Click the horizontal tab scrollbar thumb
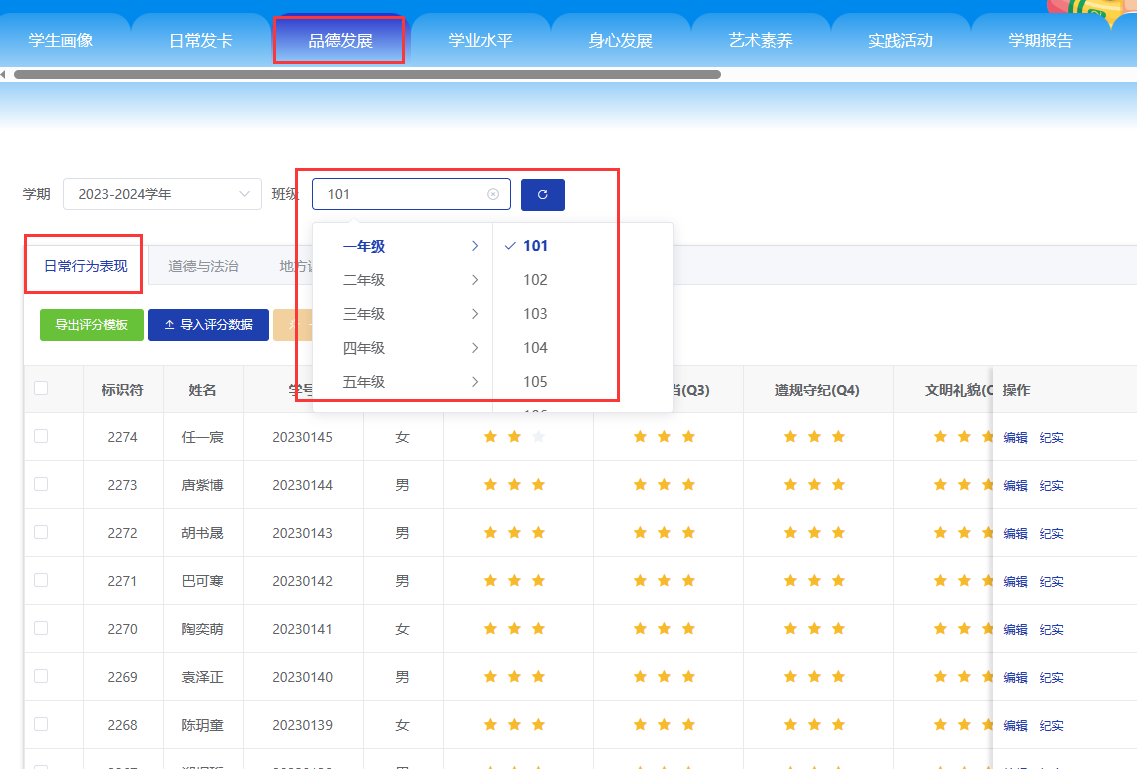Screen dimensions: 1137x769 367,74
